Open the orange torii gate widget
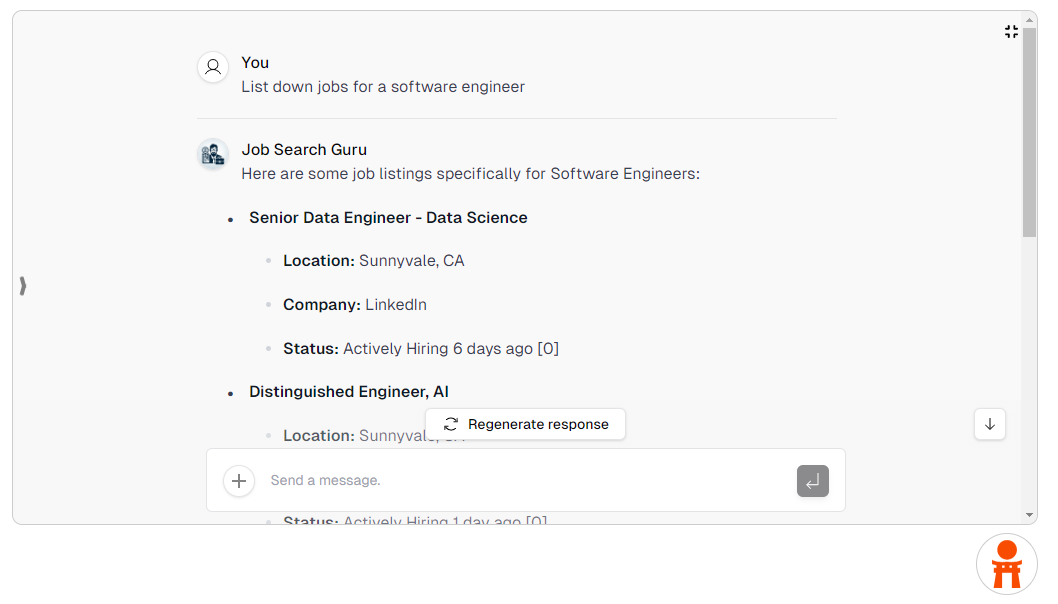The height and width of the screenshot is (604, 1058). (1007, 565)
